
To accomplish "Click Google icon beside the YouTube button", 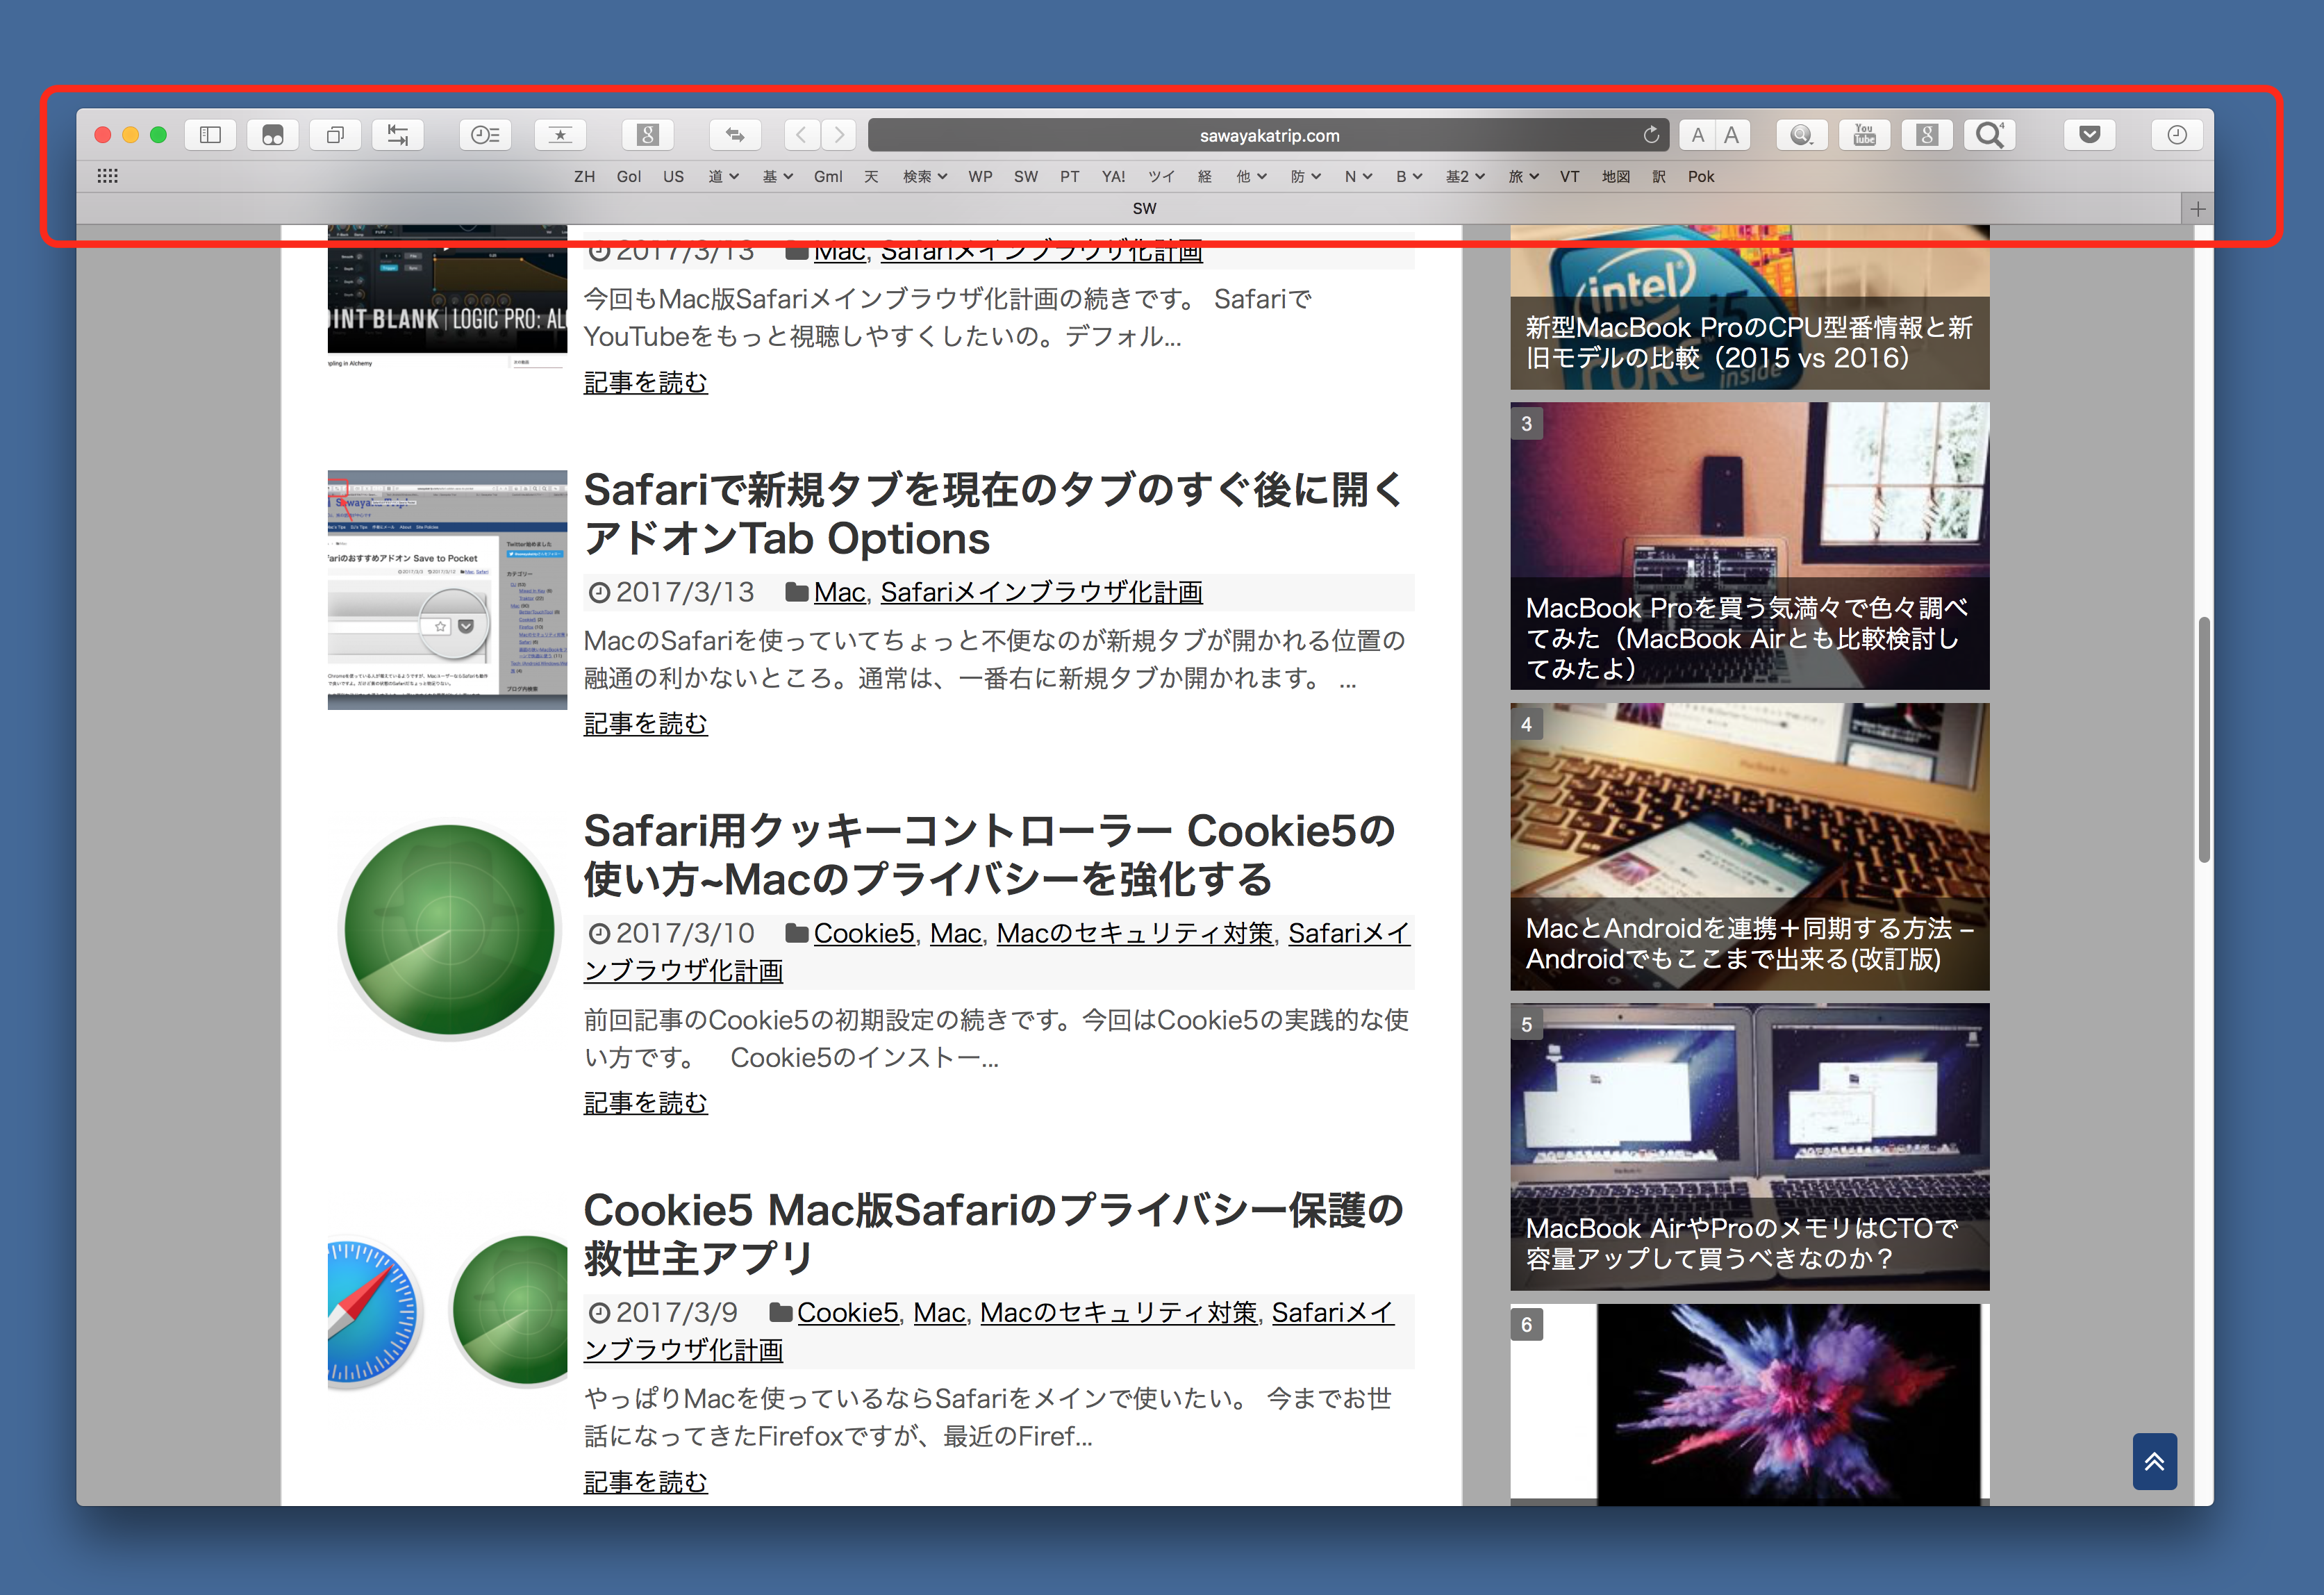I will tap(1927, 135).
